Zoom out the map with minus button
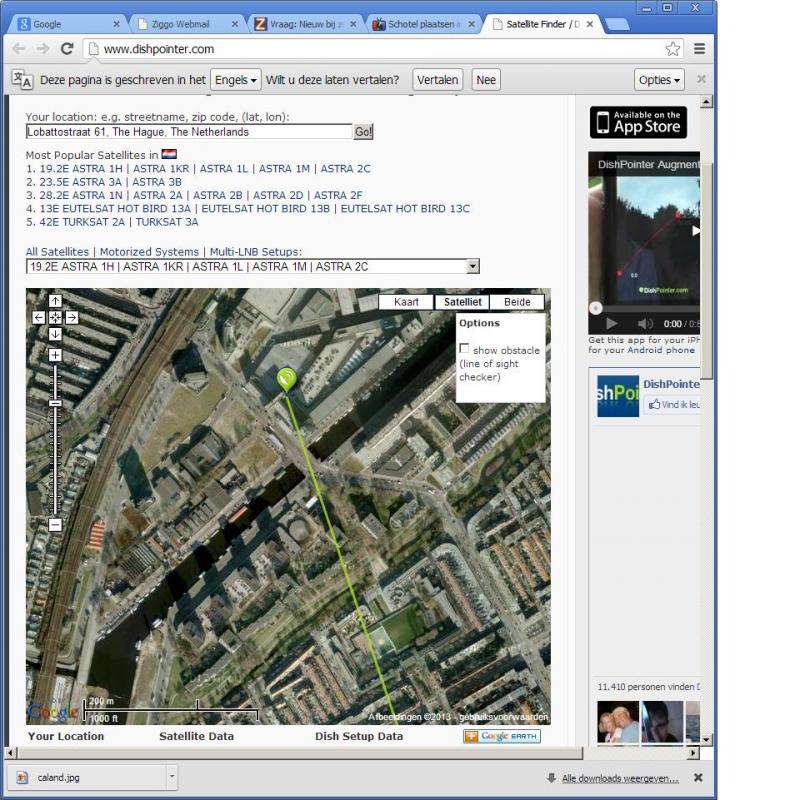 tap(55, 524)
